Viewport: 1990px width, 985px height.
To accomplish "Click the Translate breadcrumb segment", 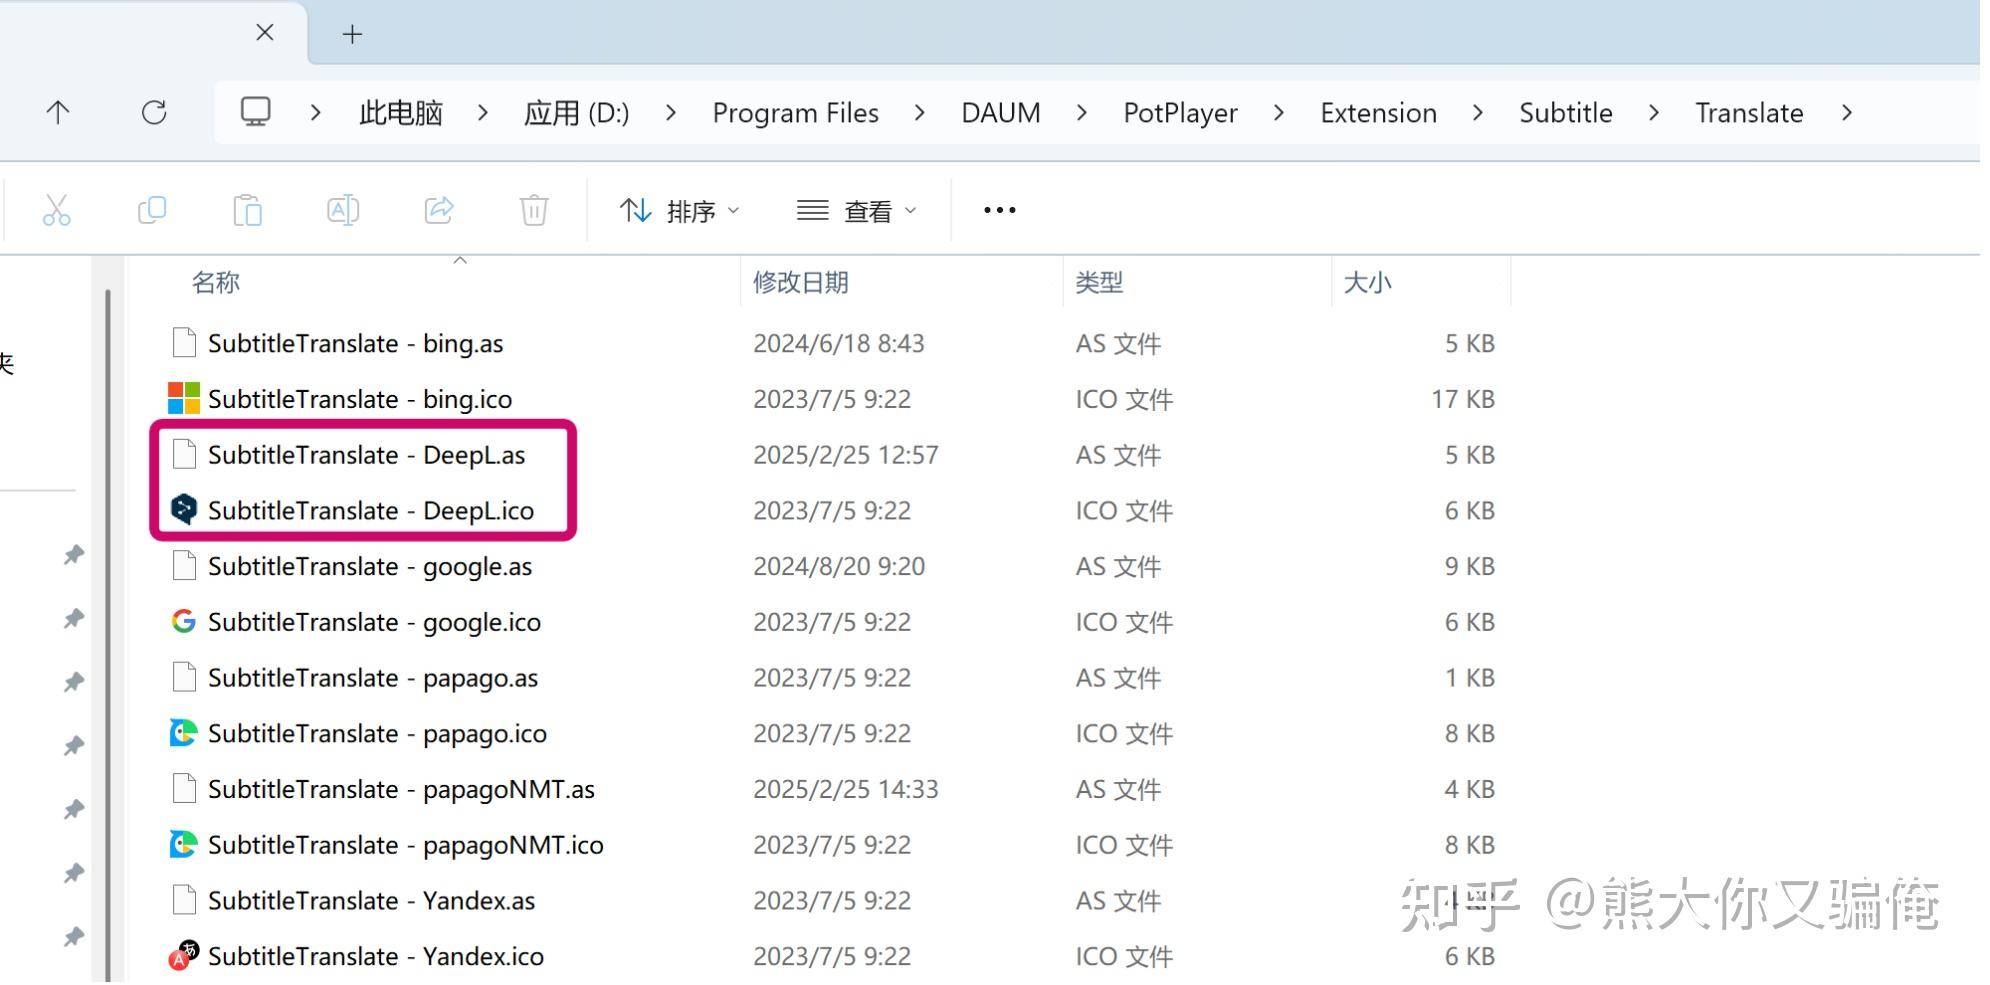I will [x=1750, y=113].
